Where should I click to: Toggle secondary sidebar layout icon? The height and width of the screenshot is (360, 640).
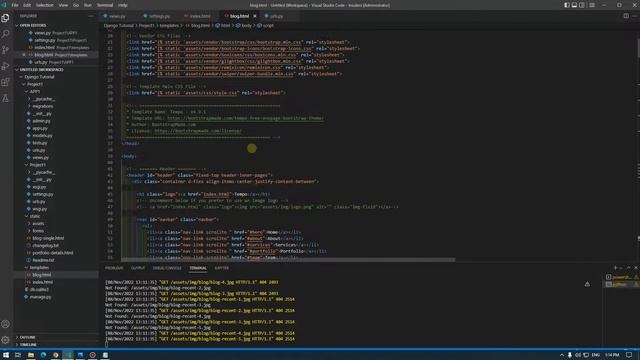582,5
